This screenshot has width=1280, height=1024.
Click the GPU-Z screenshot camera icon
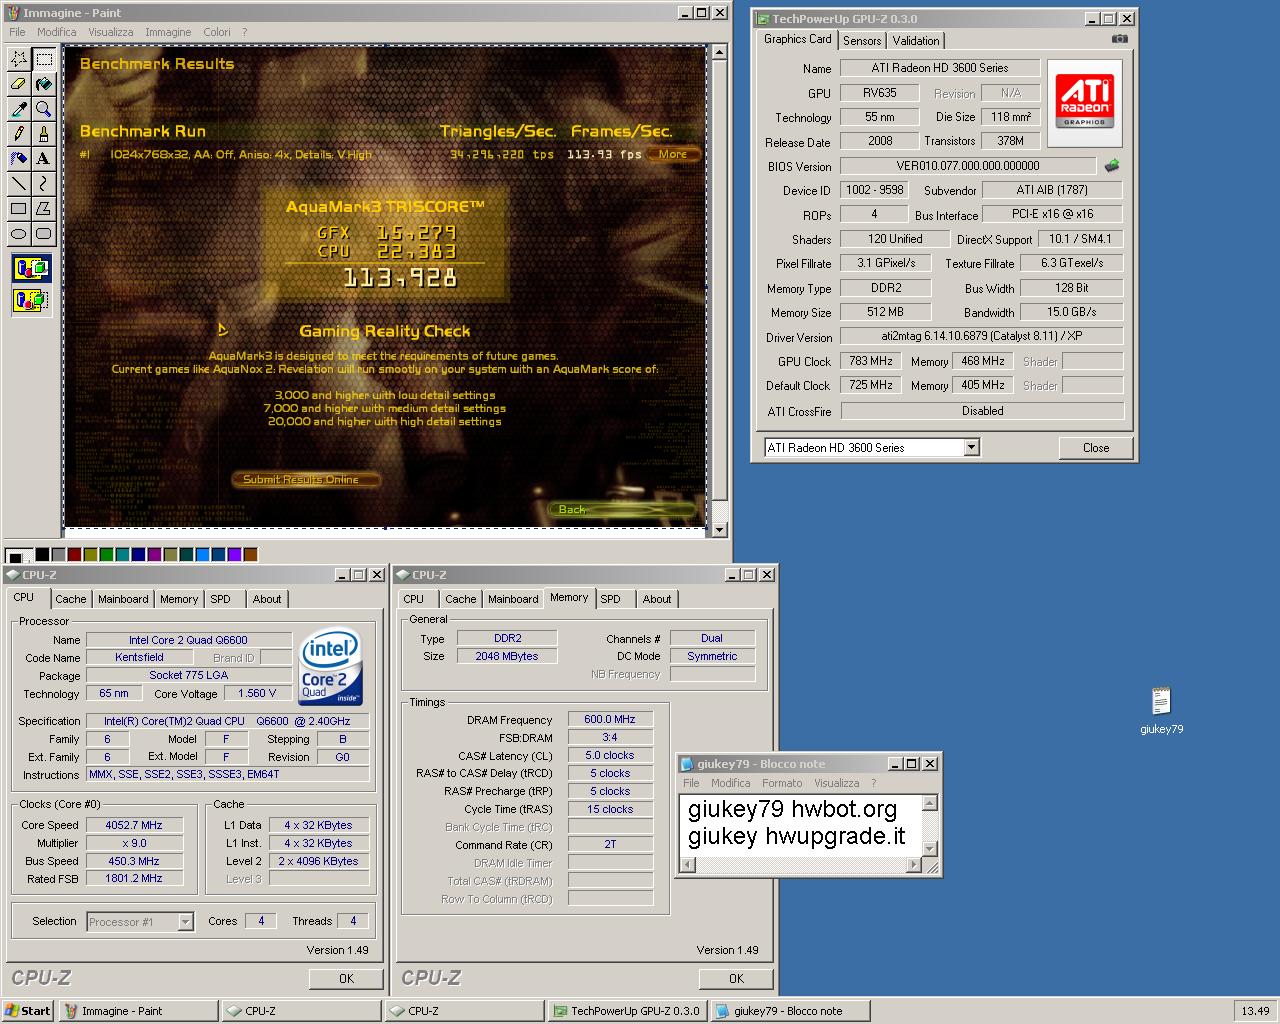[1119, 39]
